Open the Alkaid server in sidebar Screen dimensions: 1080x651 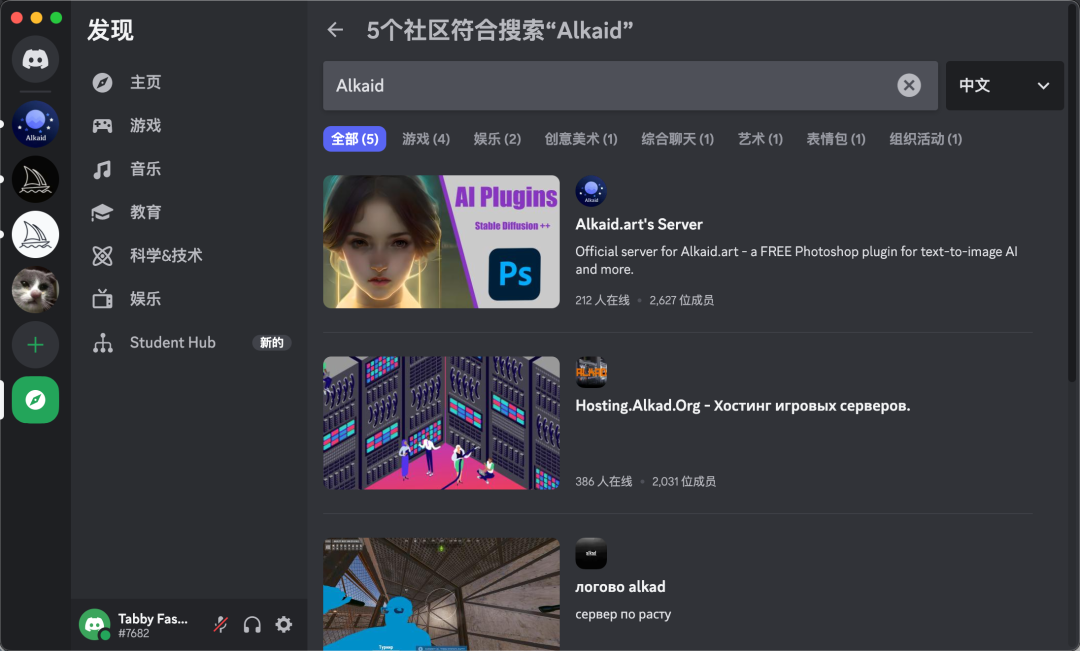coord(35,124)
